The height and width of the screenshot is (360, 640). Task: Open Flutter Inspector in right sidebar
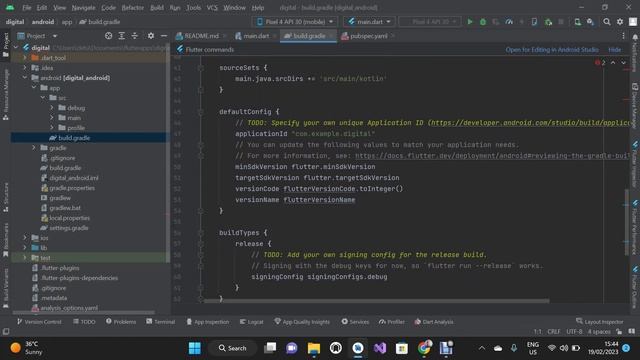click(635, 163)
